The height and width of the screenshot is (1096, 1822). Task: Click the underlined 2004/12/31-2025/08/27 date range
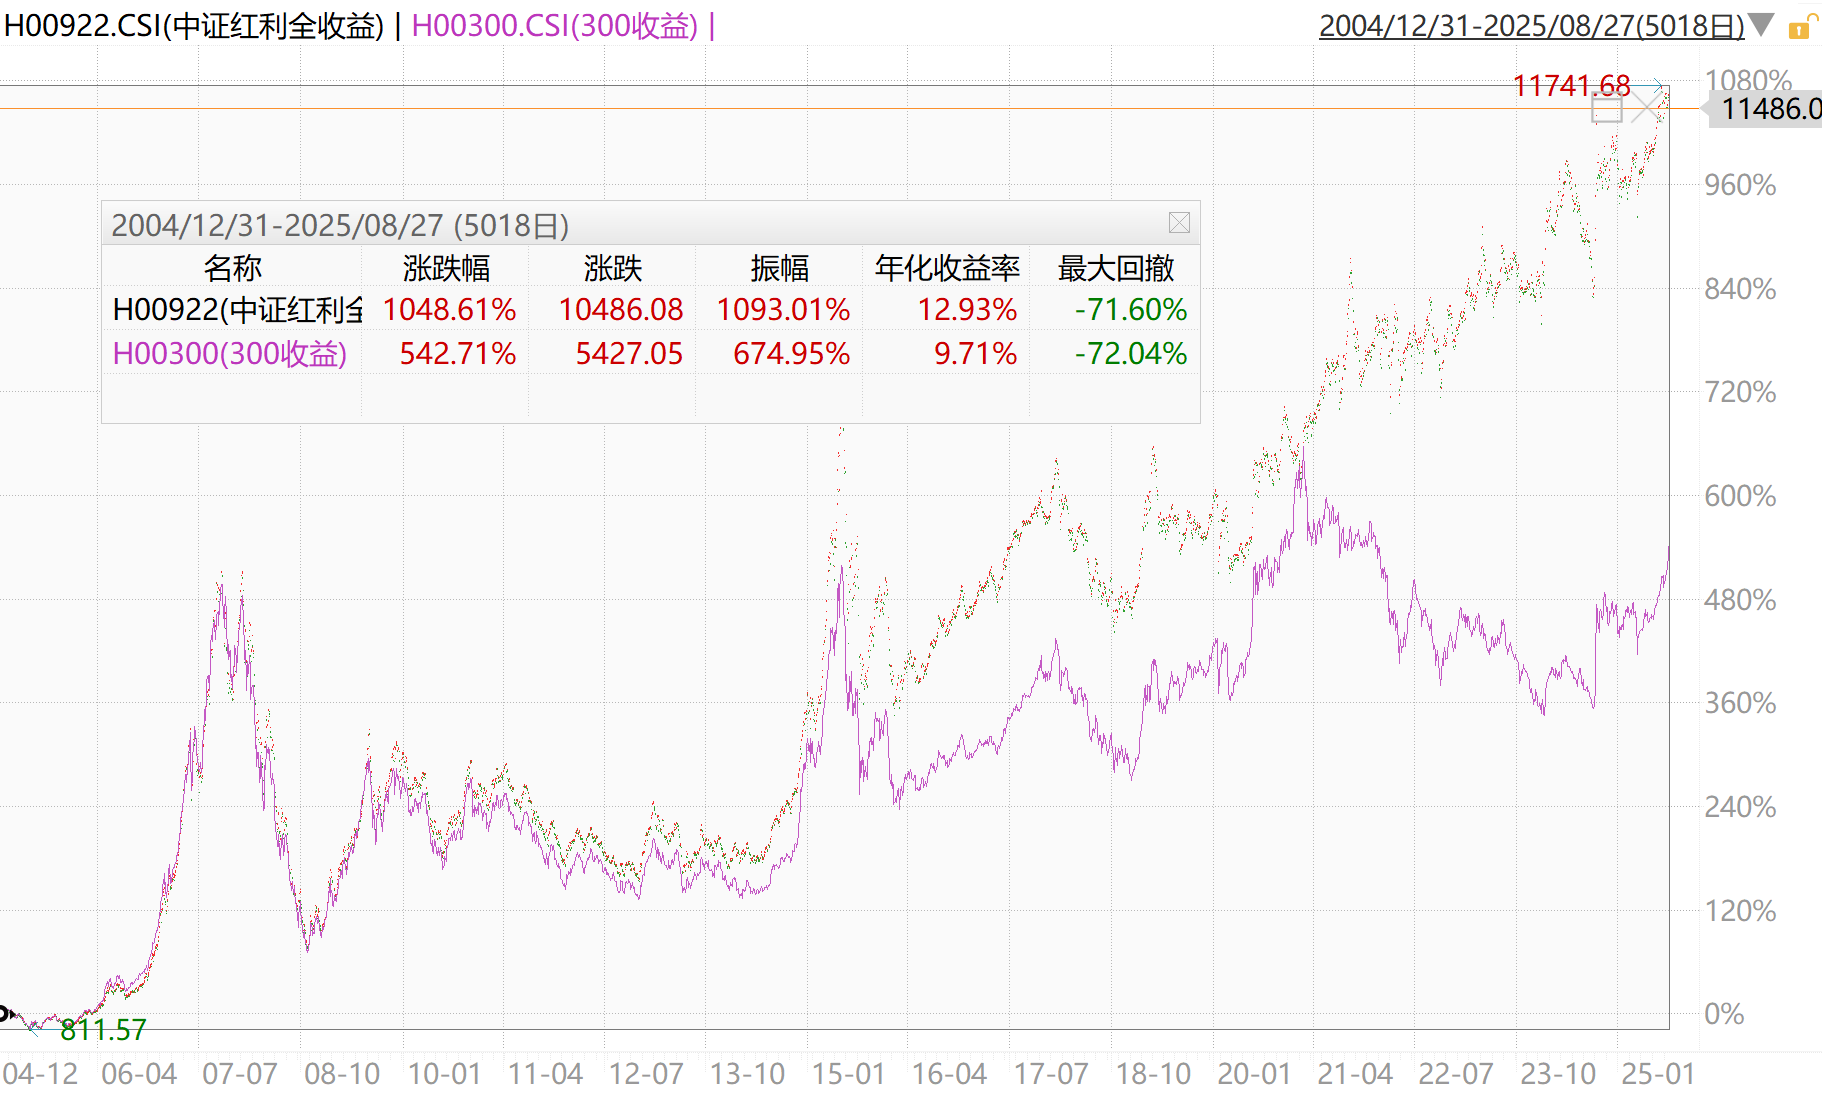point(1530,26)
